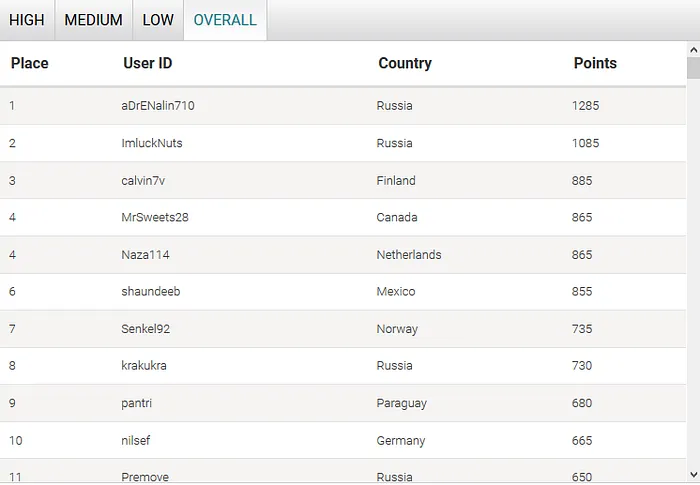The image size is (700, 485).
Task: Select the LOW tab
Action: [158, 20]
